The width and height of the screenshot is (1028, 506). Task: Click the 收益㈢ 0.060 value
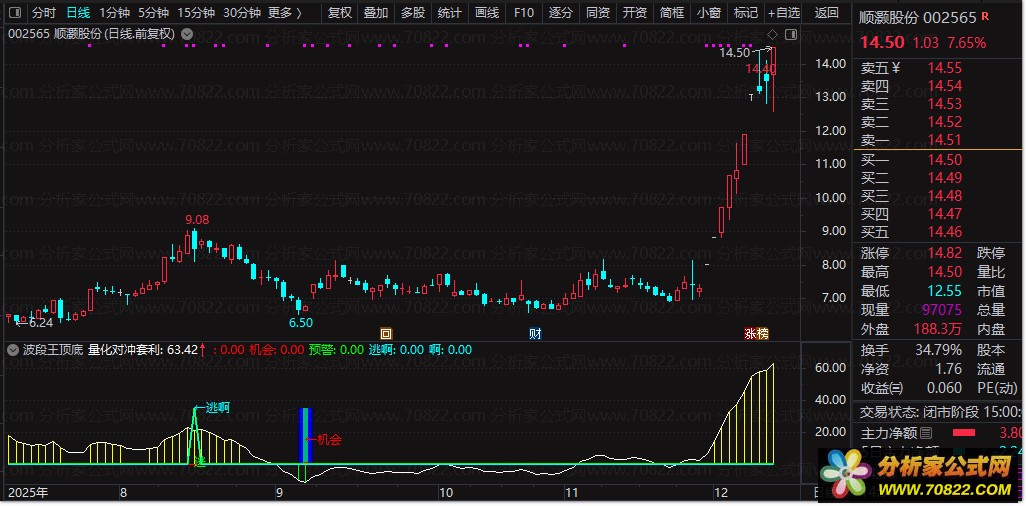tap(944, 387)
